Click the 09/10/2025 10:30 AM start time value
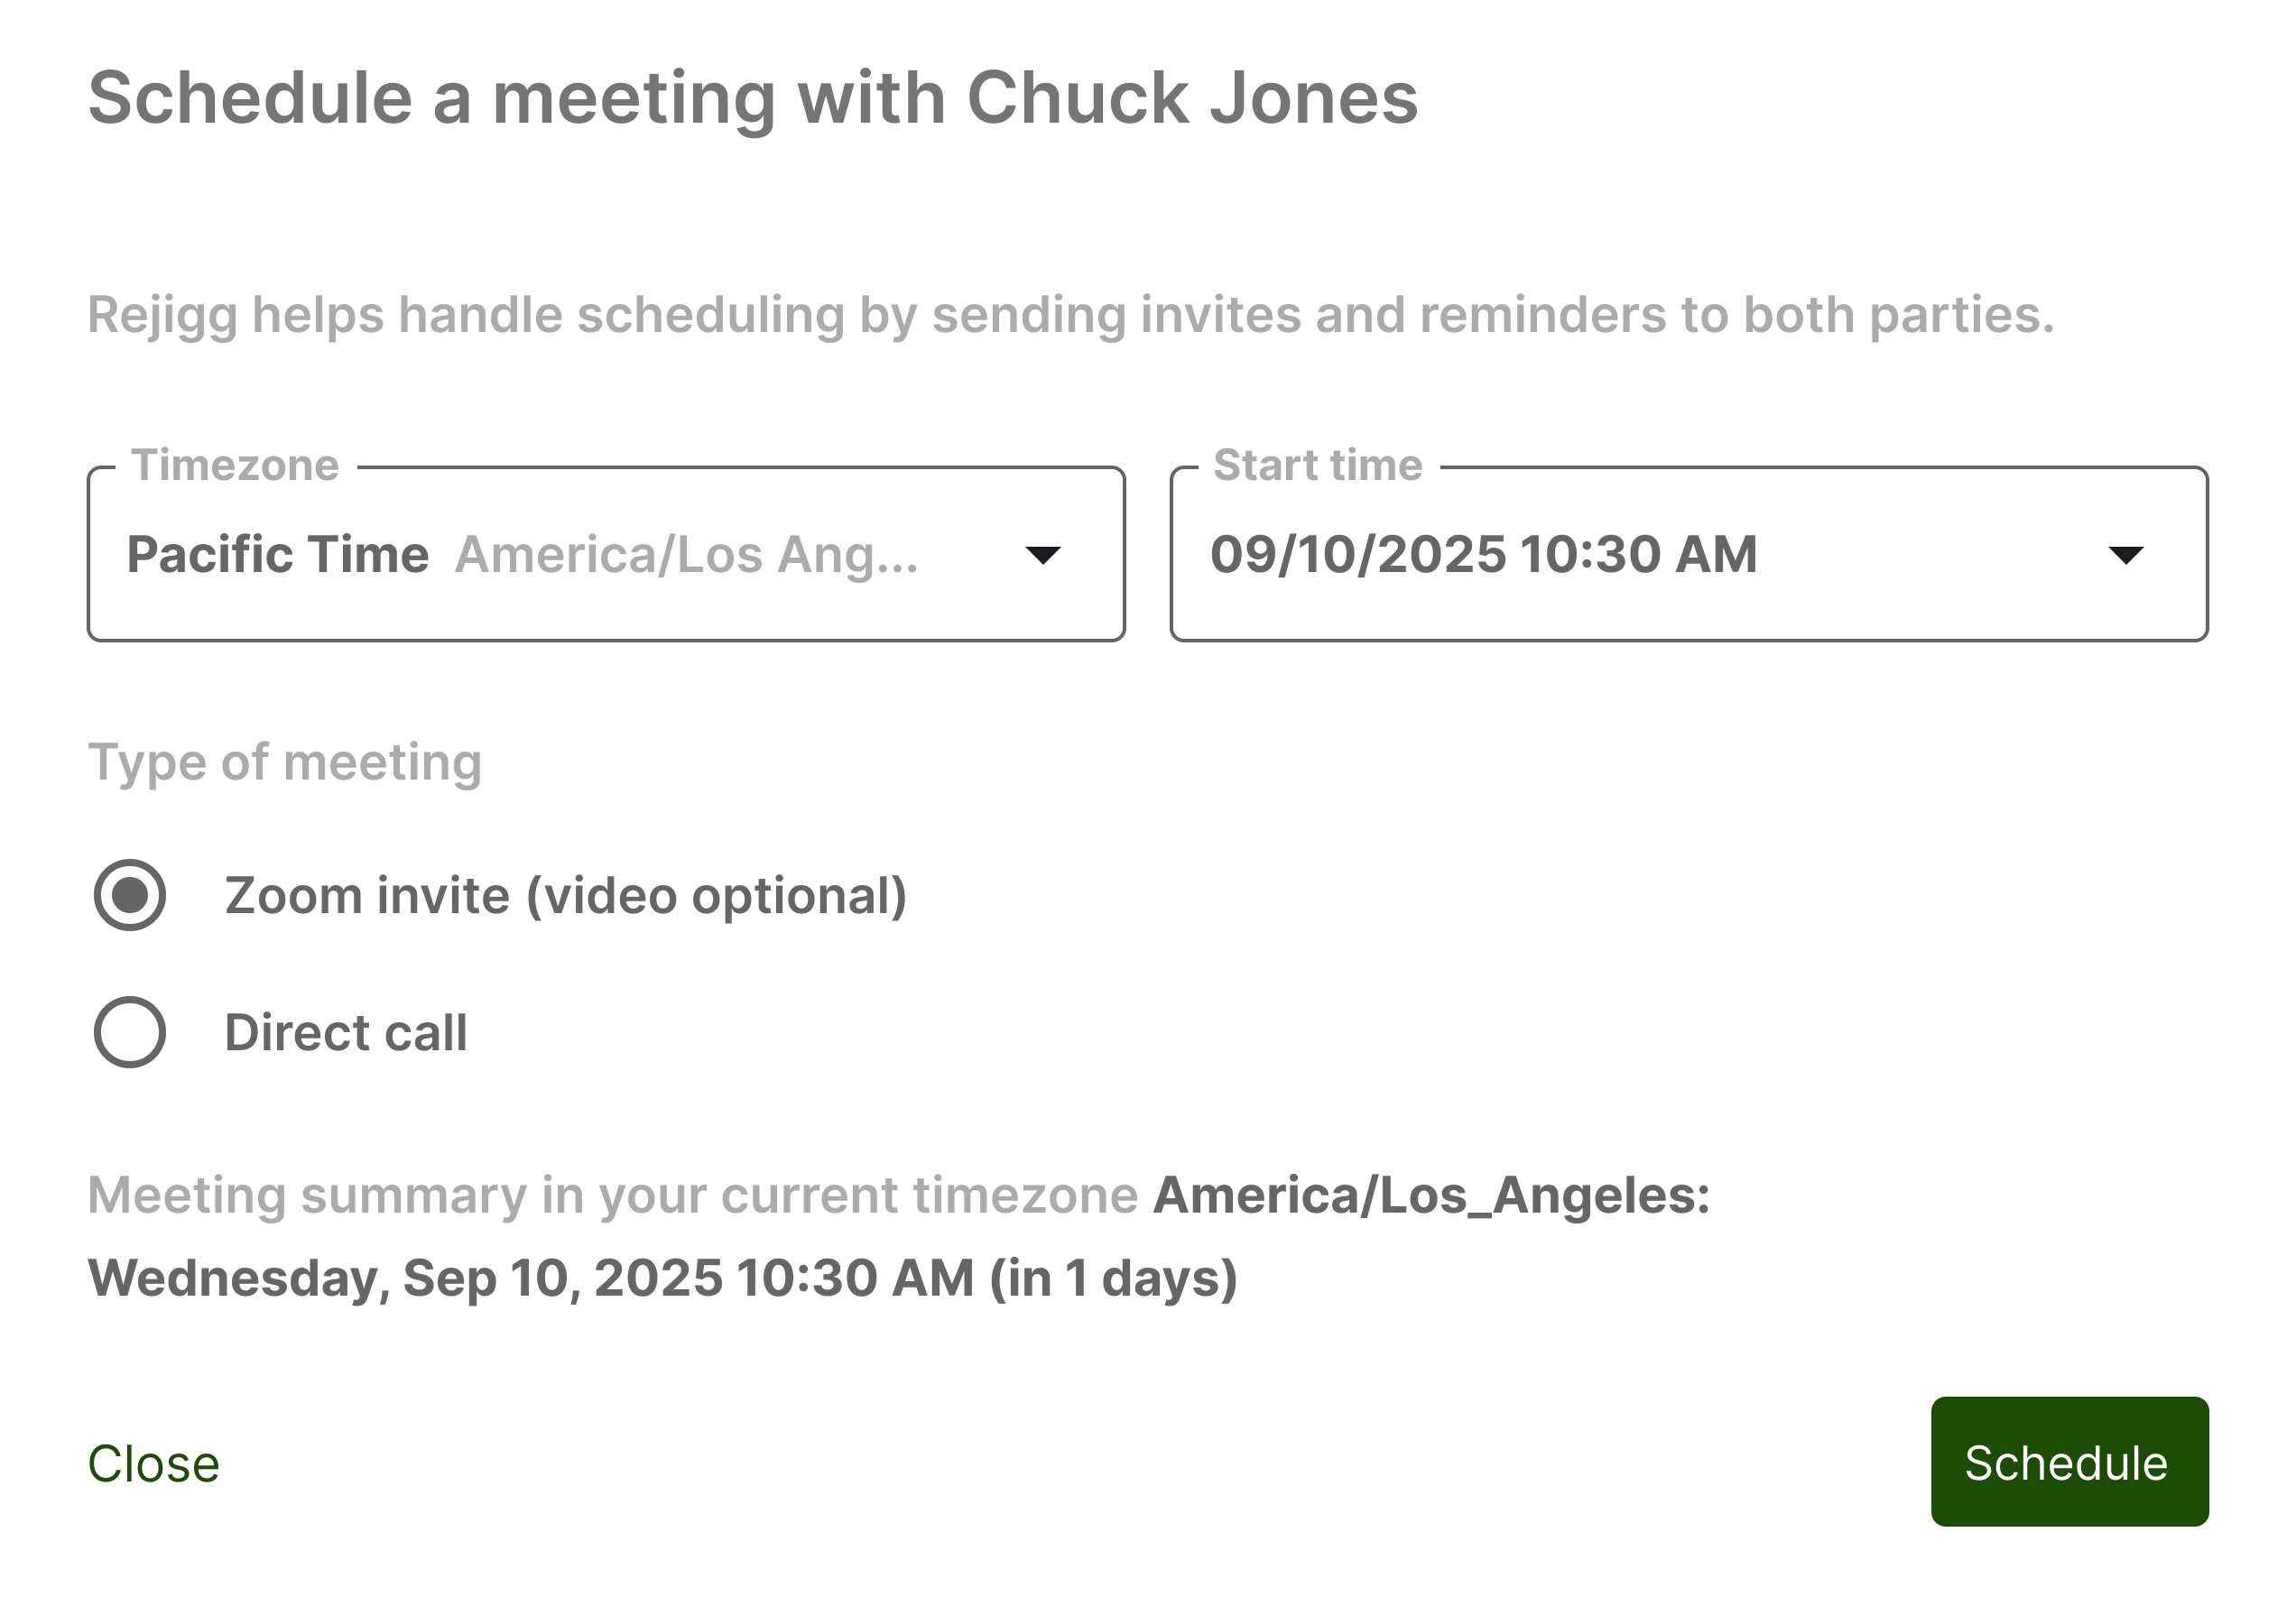 [x=1483, y=555]
